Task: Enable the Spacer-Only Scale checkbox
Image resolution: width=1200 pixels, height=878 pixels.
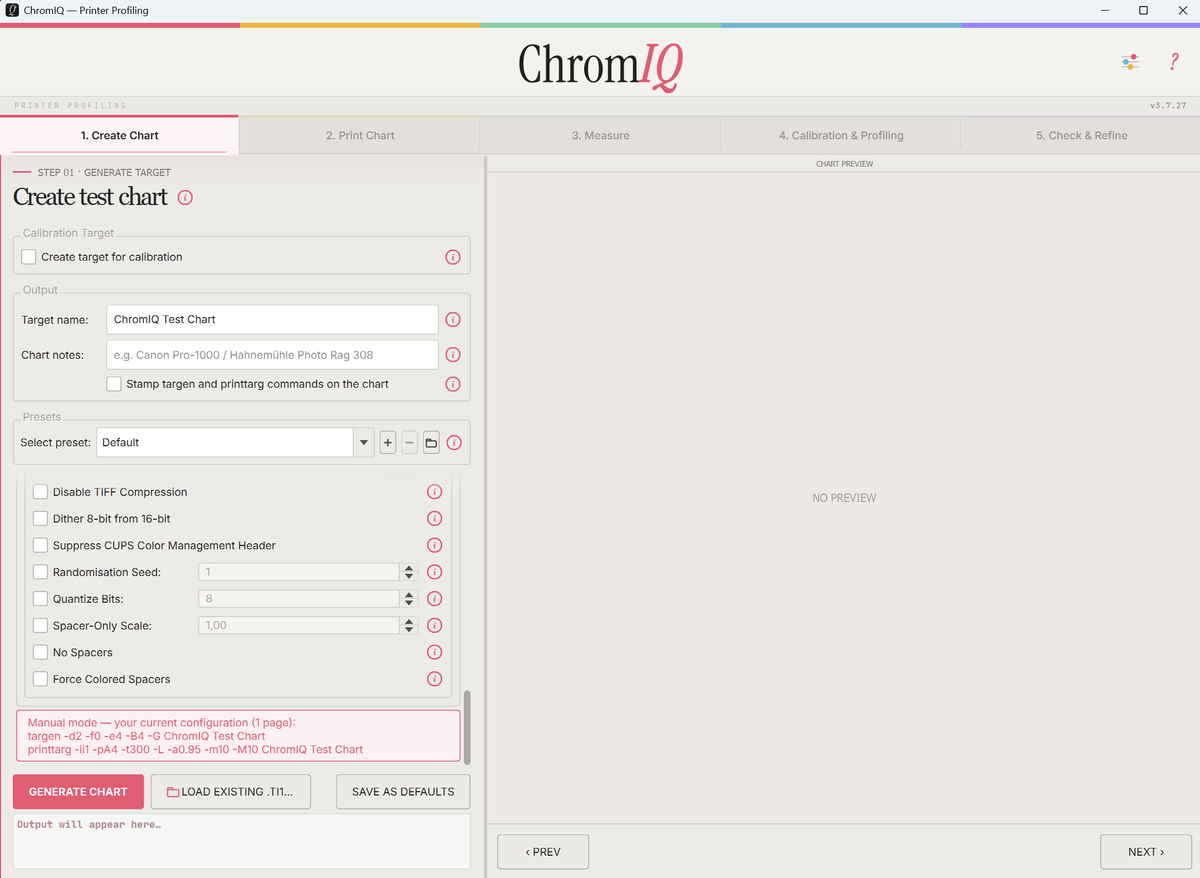Action: 41,626
